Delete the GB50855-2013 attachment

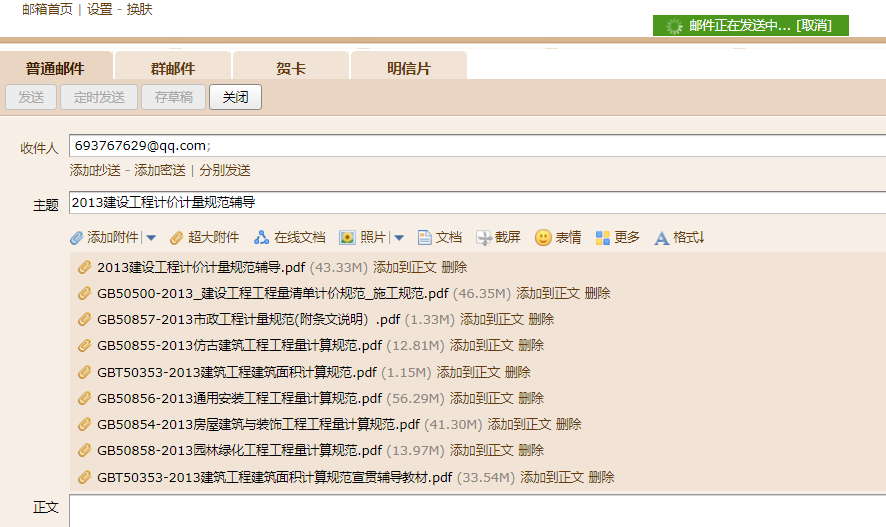pos(531,345)
